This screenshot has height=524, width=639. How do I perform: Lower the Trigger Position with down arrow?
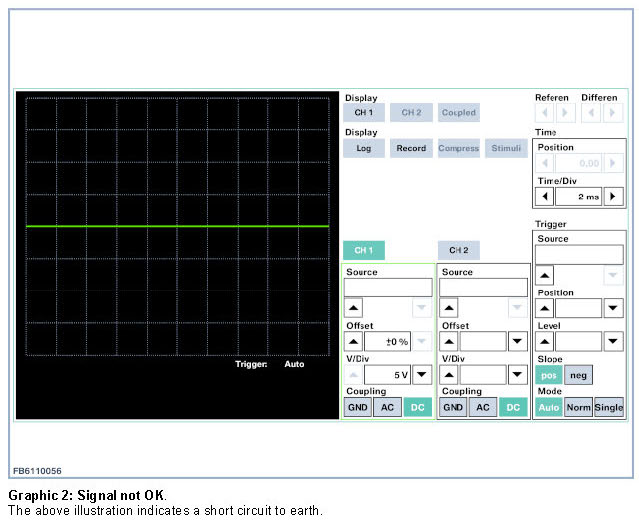tap(613, 308)
